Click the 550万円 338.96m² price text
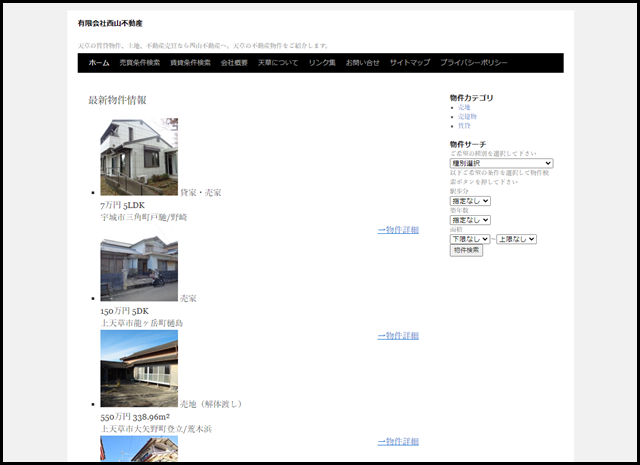Screen dimensions: 640x465 (135, 417)
